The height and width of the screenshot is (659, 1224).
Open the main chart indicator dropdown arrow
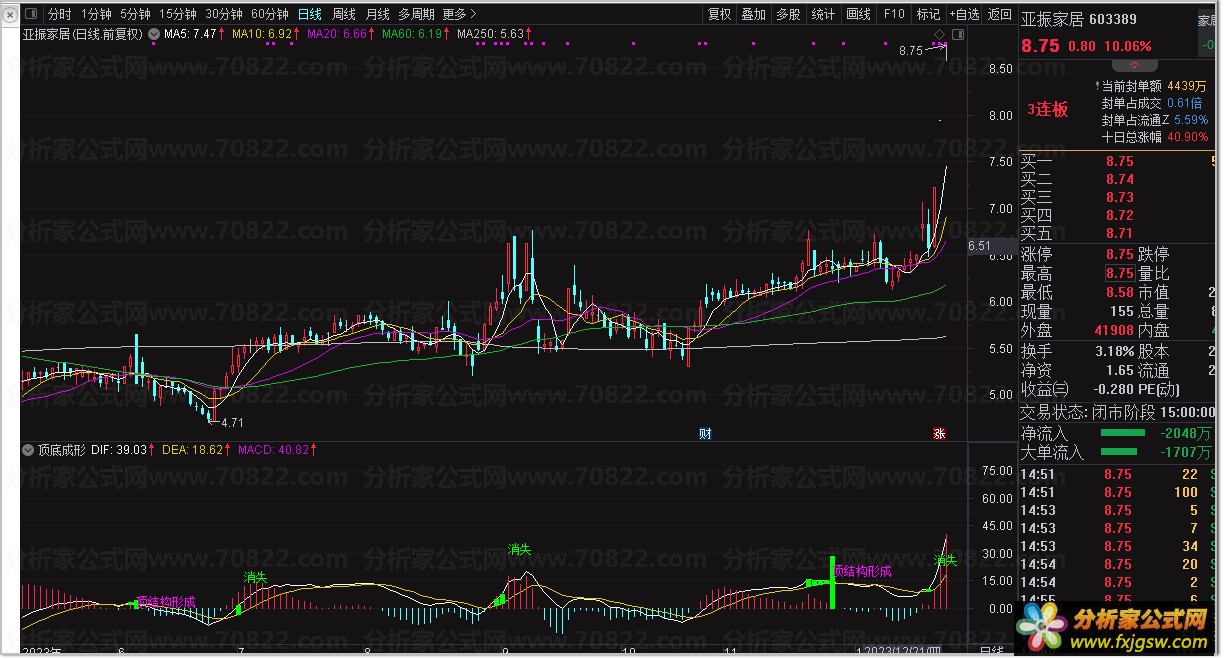pyautogui.click(x=154, y=34)
